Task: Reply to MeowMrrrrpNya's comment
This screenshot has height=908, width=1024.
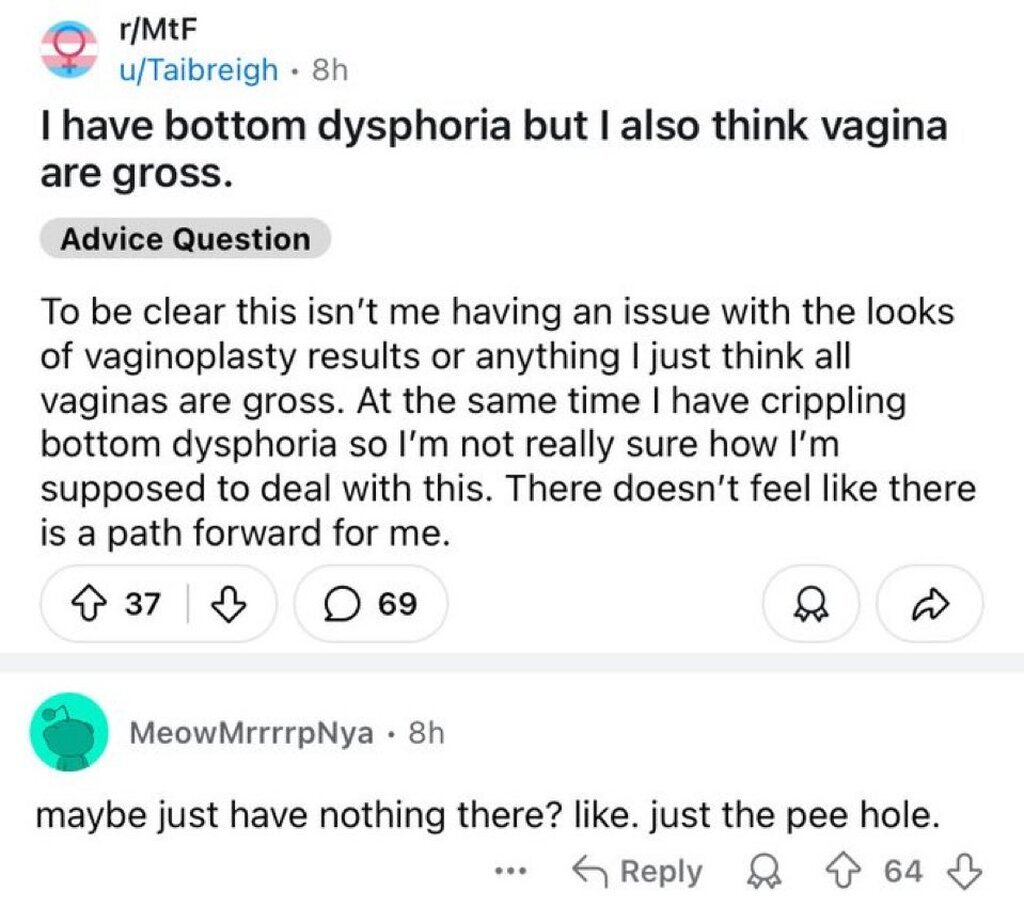Action: 636,871
